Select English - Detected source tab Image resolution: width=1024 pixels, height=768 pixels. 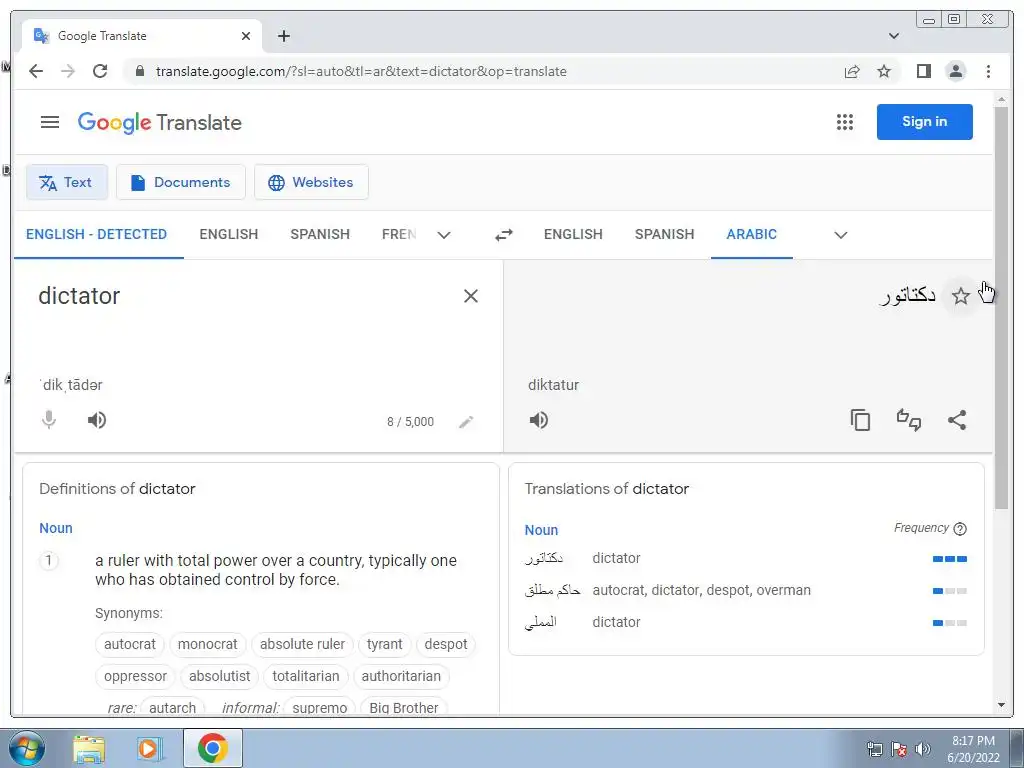(x=97, y=234)
